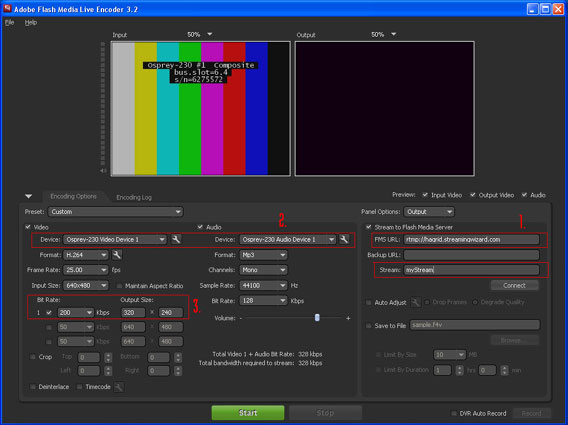
Task: Click the volume plus end
Action: tap(348, 318)
